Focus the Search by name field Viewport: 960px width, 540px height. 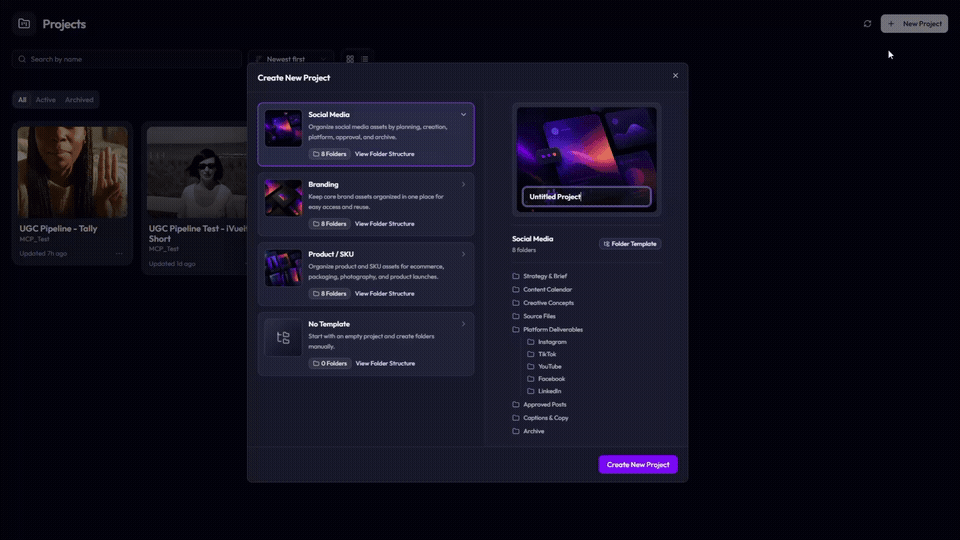point(127,59)
